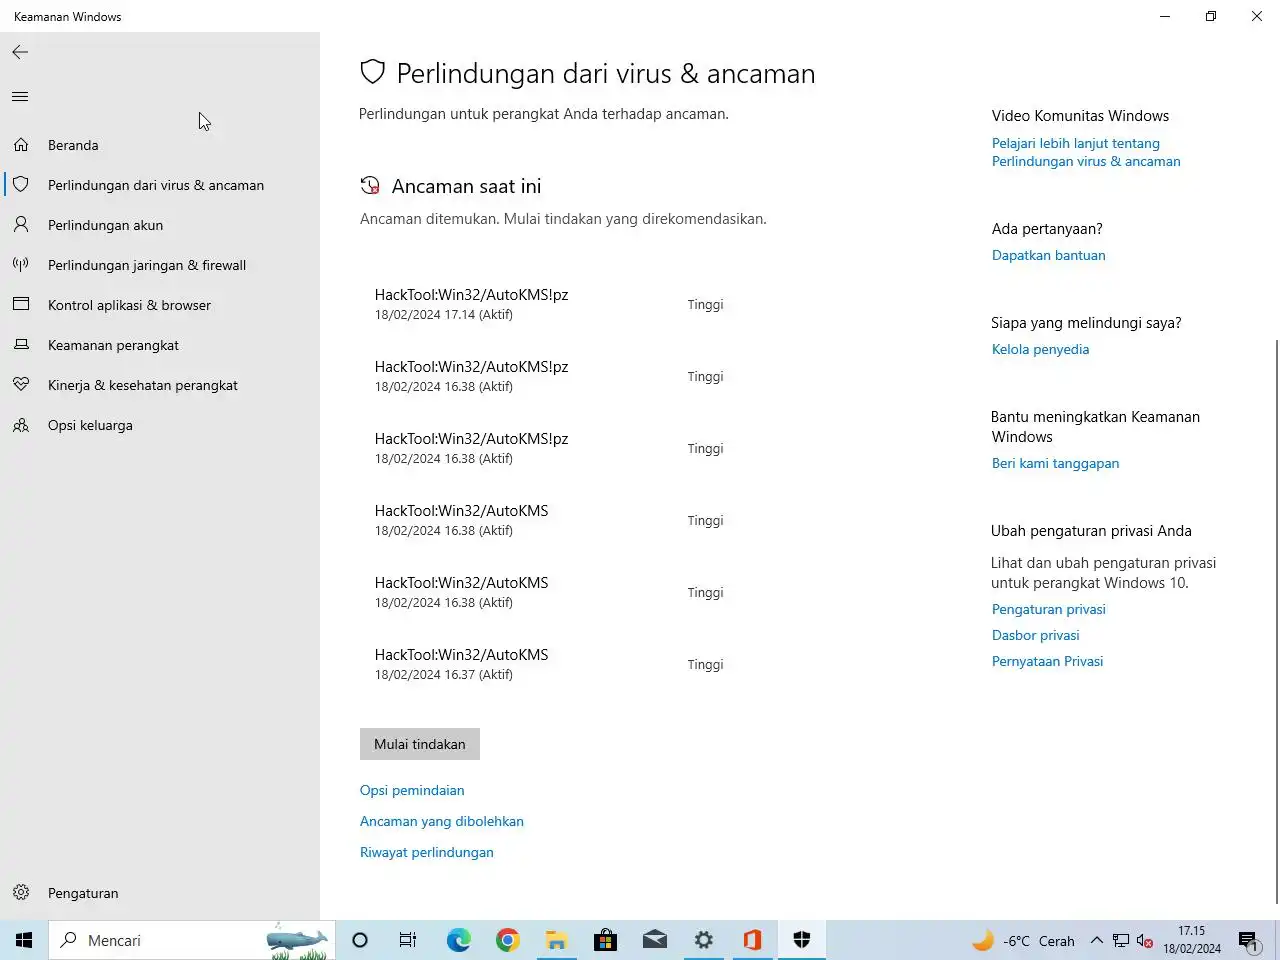Image resolution: width=1280 pixels, height=960 pixels.
Task: Click the heart icon for Kinerja & kesehatan
Action: [x=21, y=385]
